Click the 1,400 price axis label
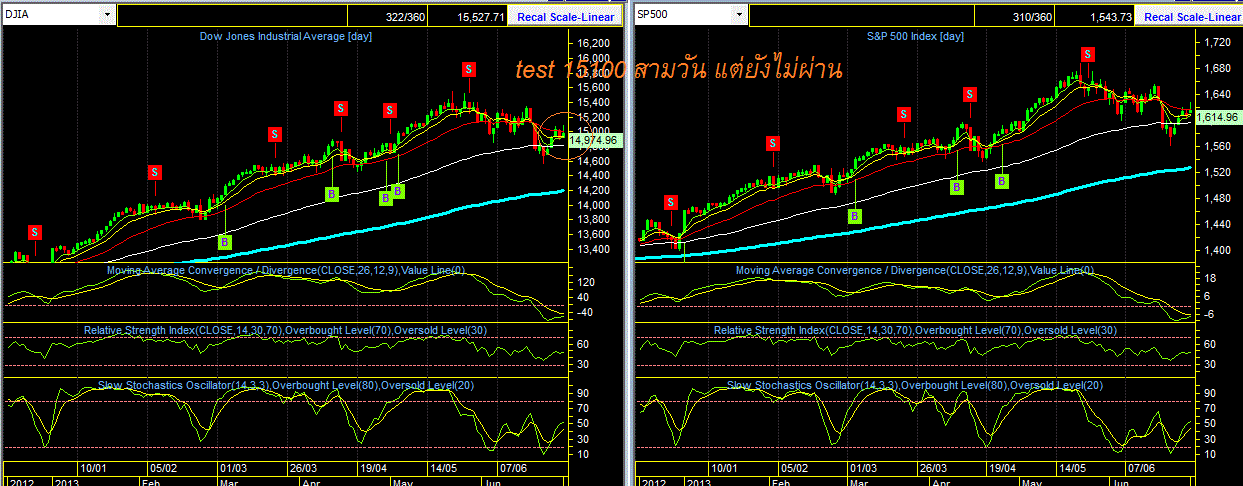 pyautogui.click(x=1215, y=250)
